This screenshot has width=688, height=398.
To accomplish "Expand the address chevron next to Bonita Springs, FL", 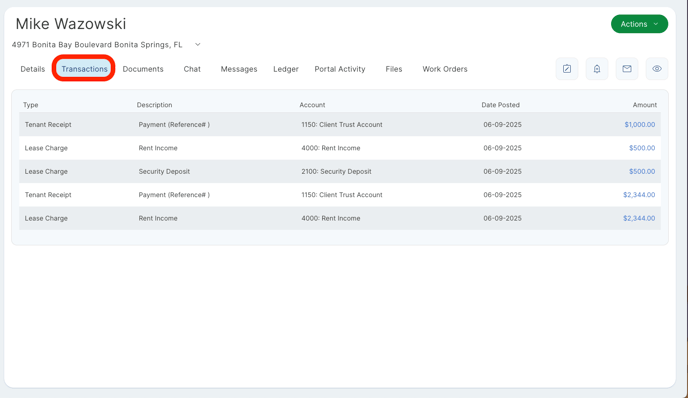I will point(197,45).
